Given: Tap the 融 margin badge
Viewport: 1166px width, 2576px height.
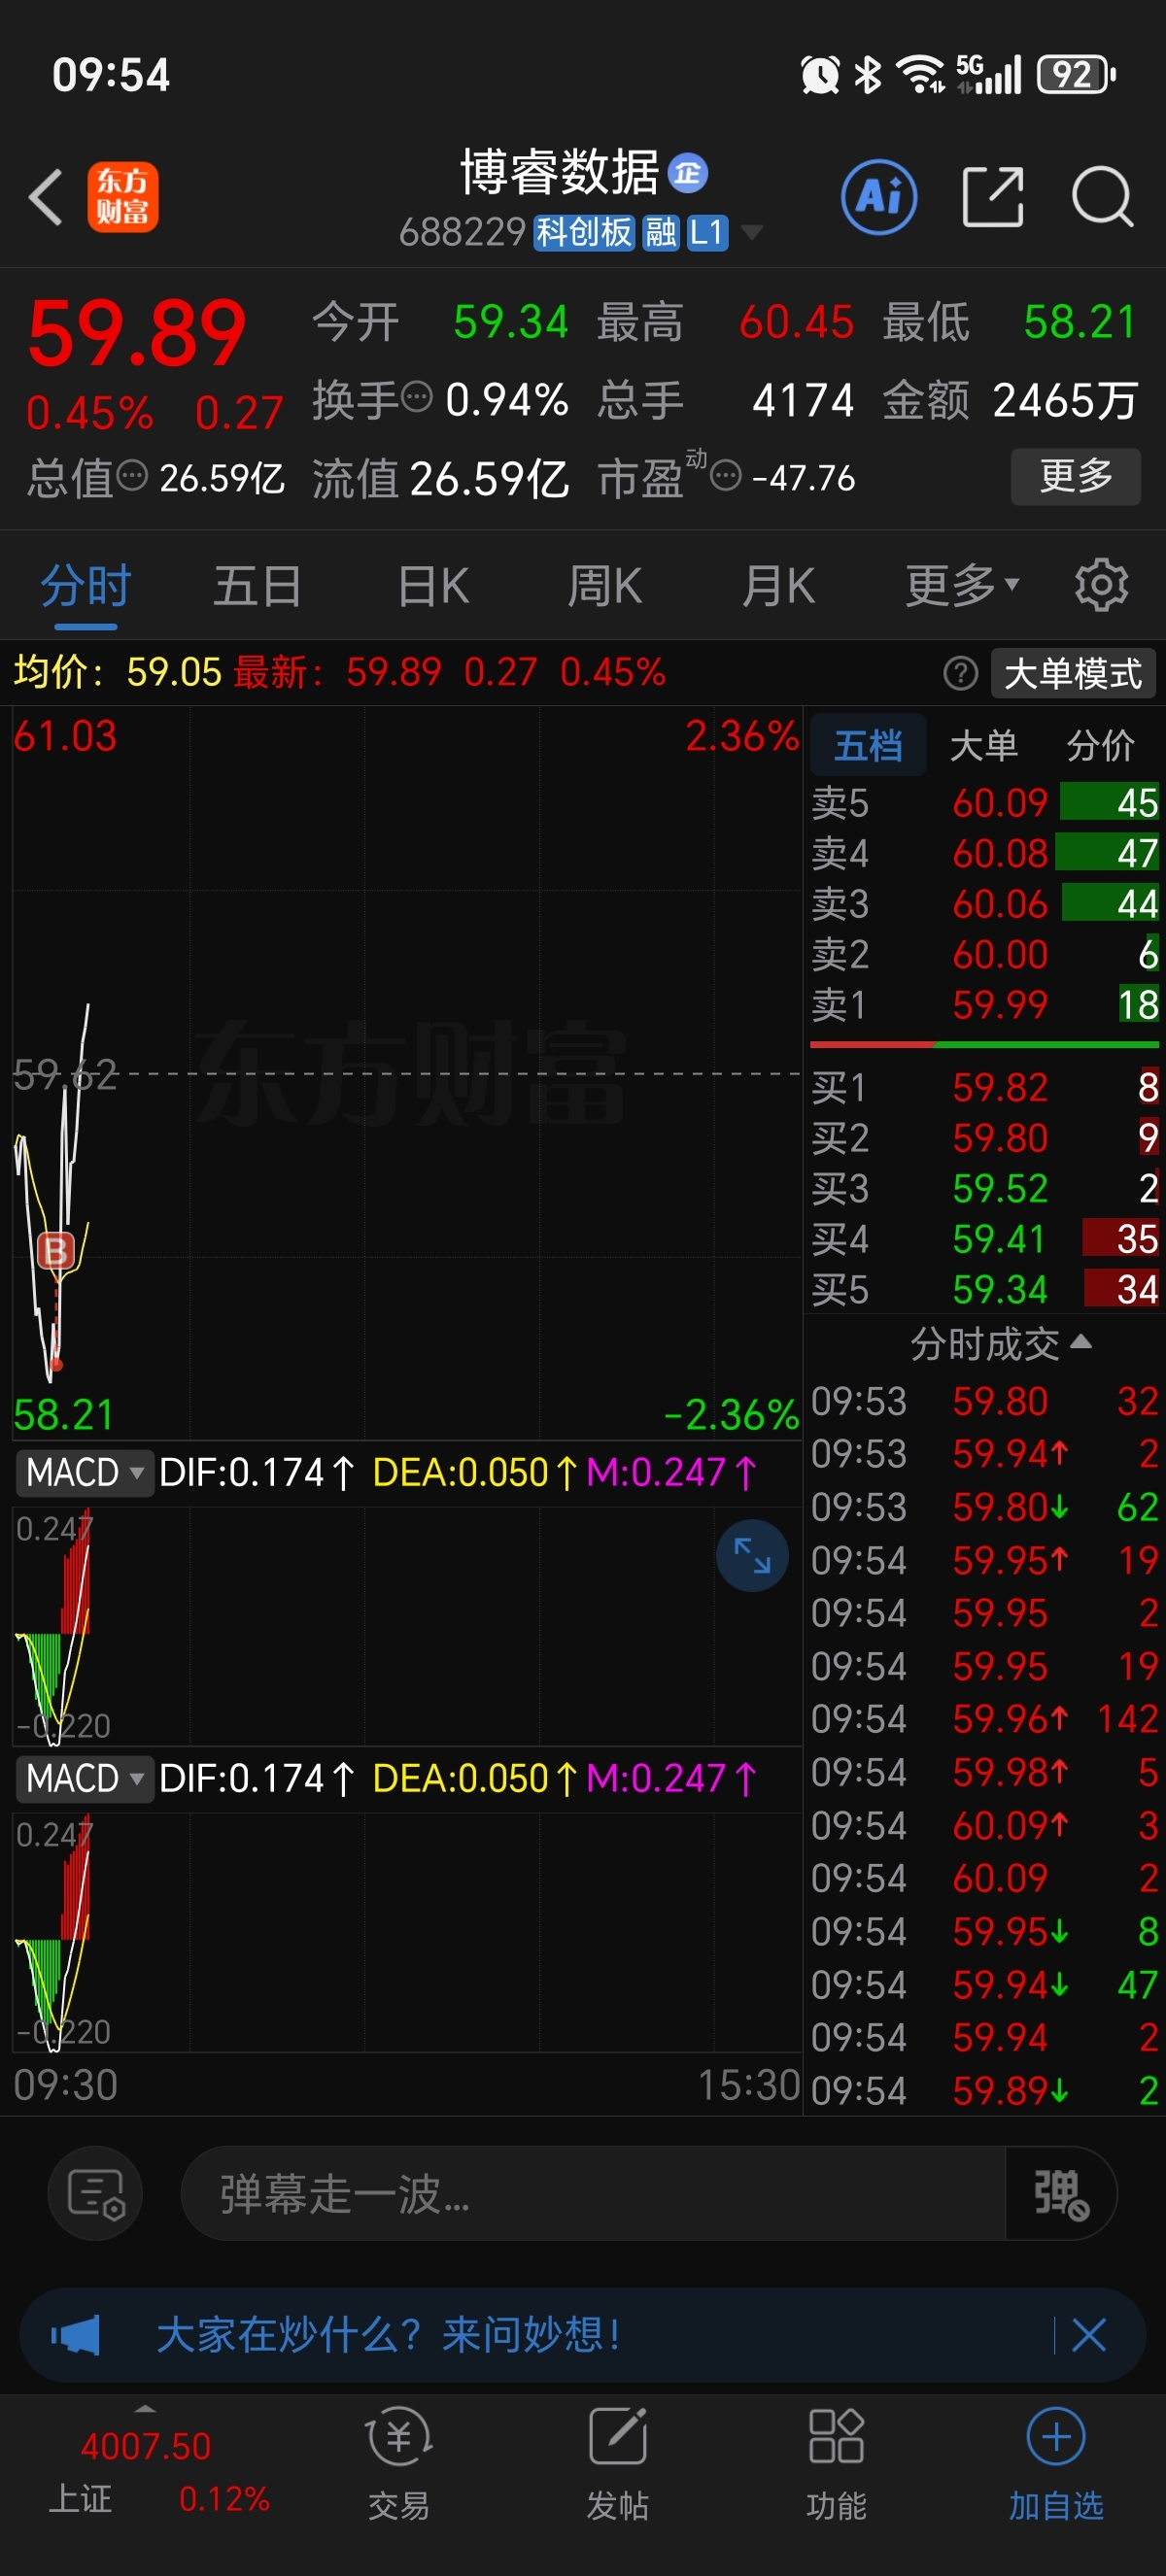Looking at the screenshot, I should pyautogui.click(x=660, y=233).
